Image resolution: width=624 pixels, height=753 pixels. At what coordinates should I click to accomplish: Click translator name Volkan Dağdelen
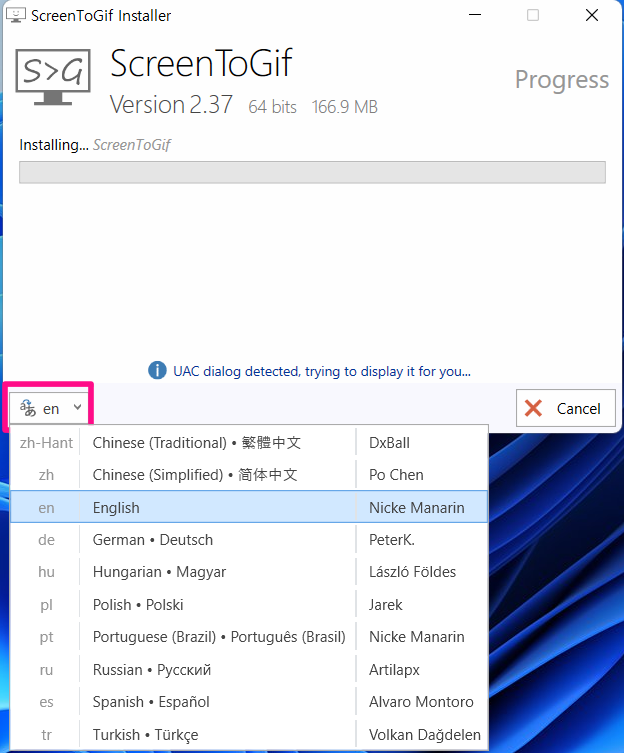[x=425, y=735]
